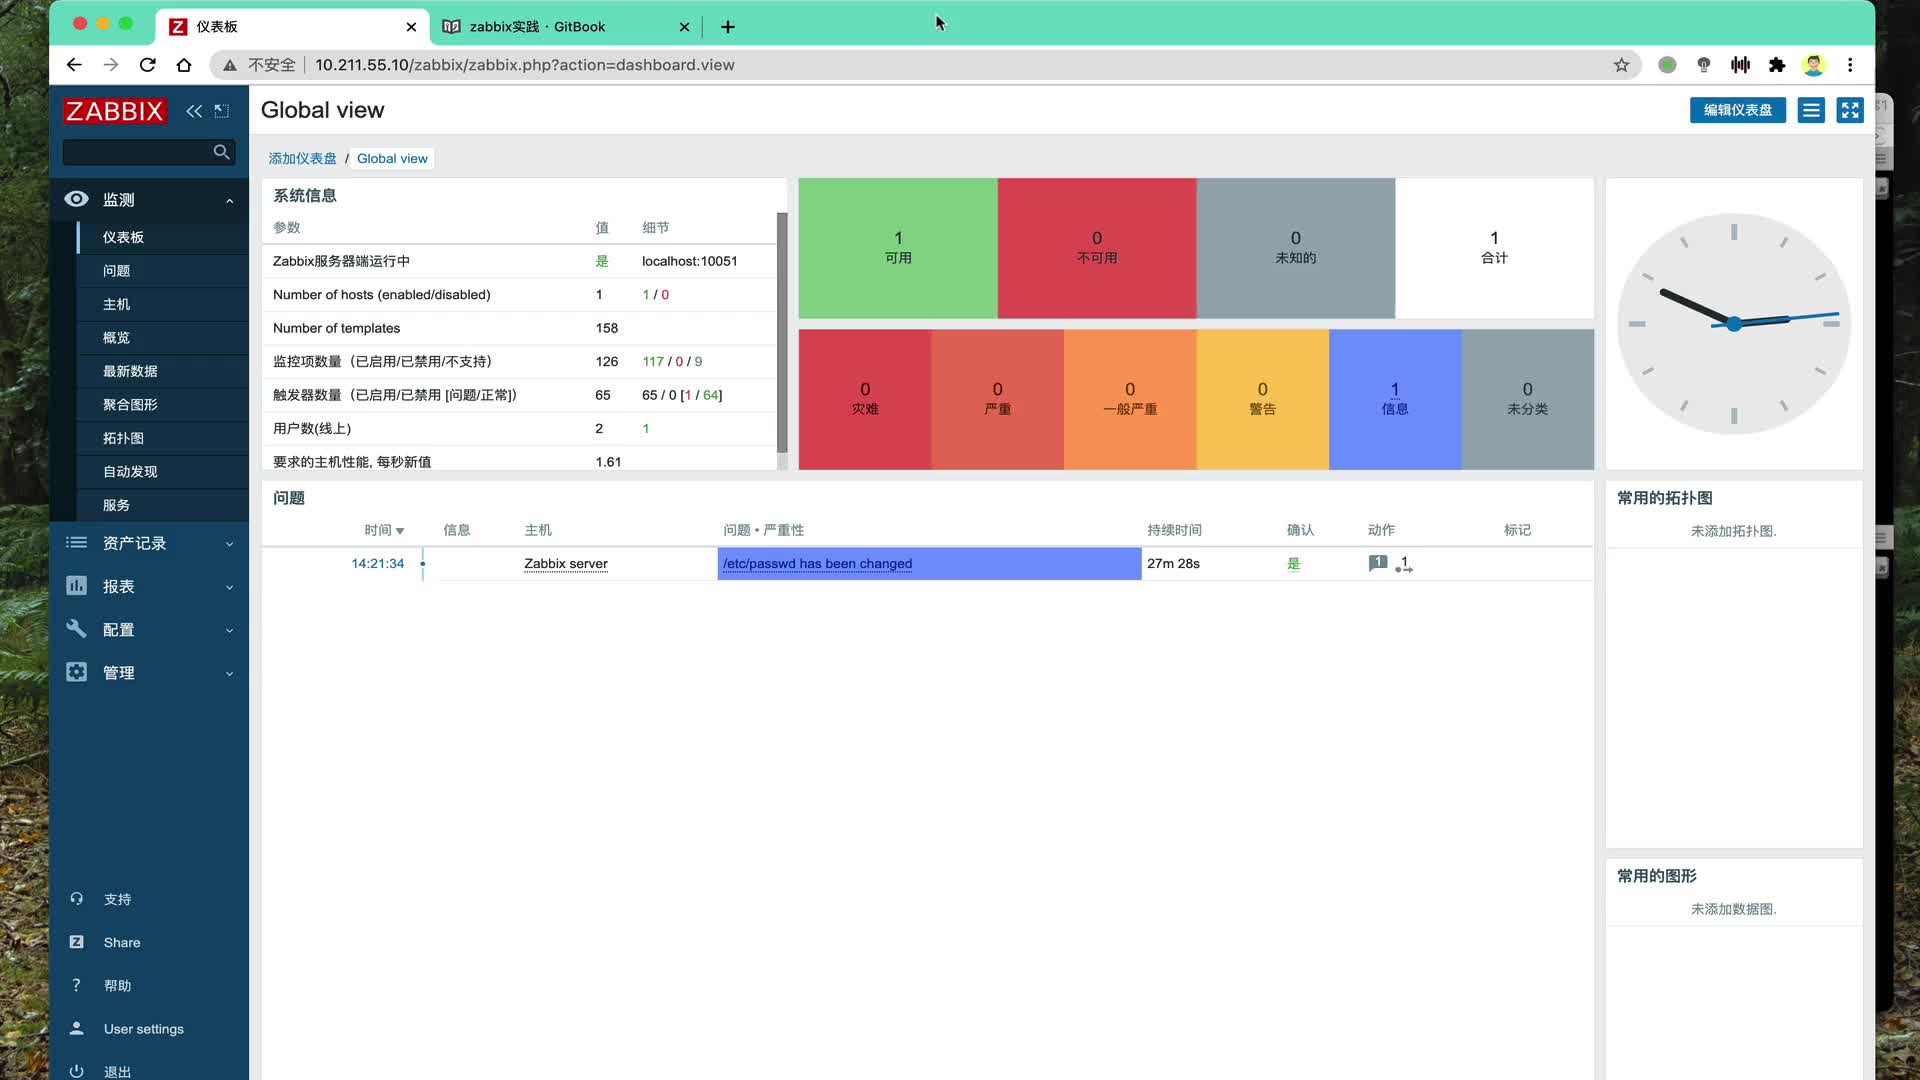Click 编辑仪表盘 (Edit Dashboard) button
The height and width of the screenshot is (1080, 1920).
point(1737,109)
